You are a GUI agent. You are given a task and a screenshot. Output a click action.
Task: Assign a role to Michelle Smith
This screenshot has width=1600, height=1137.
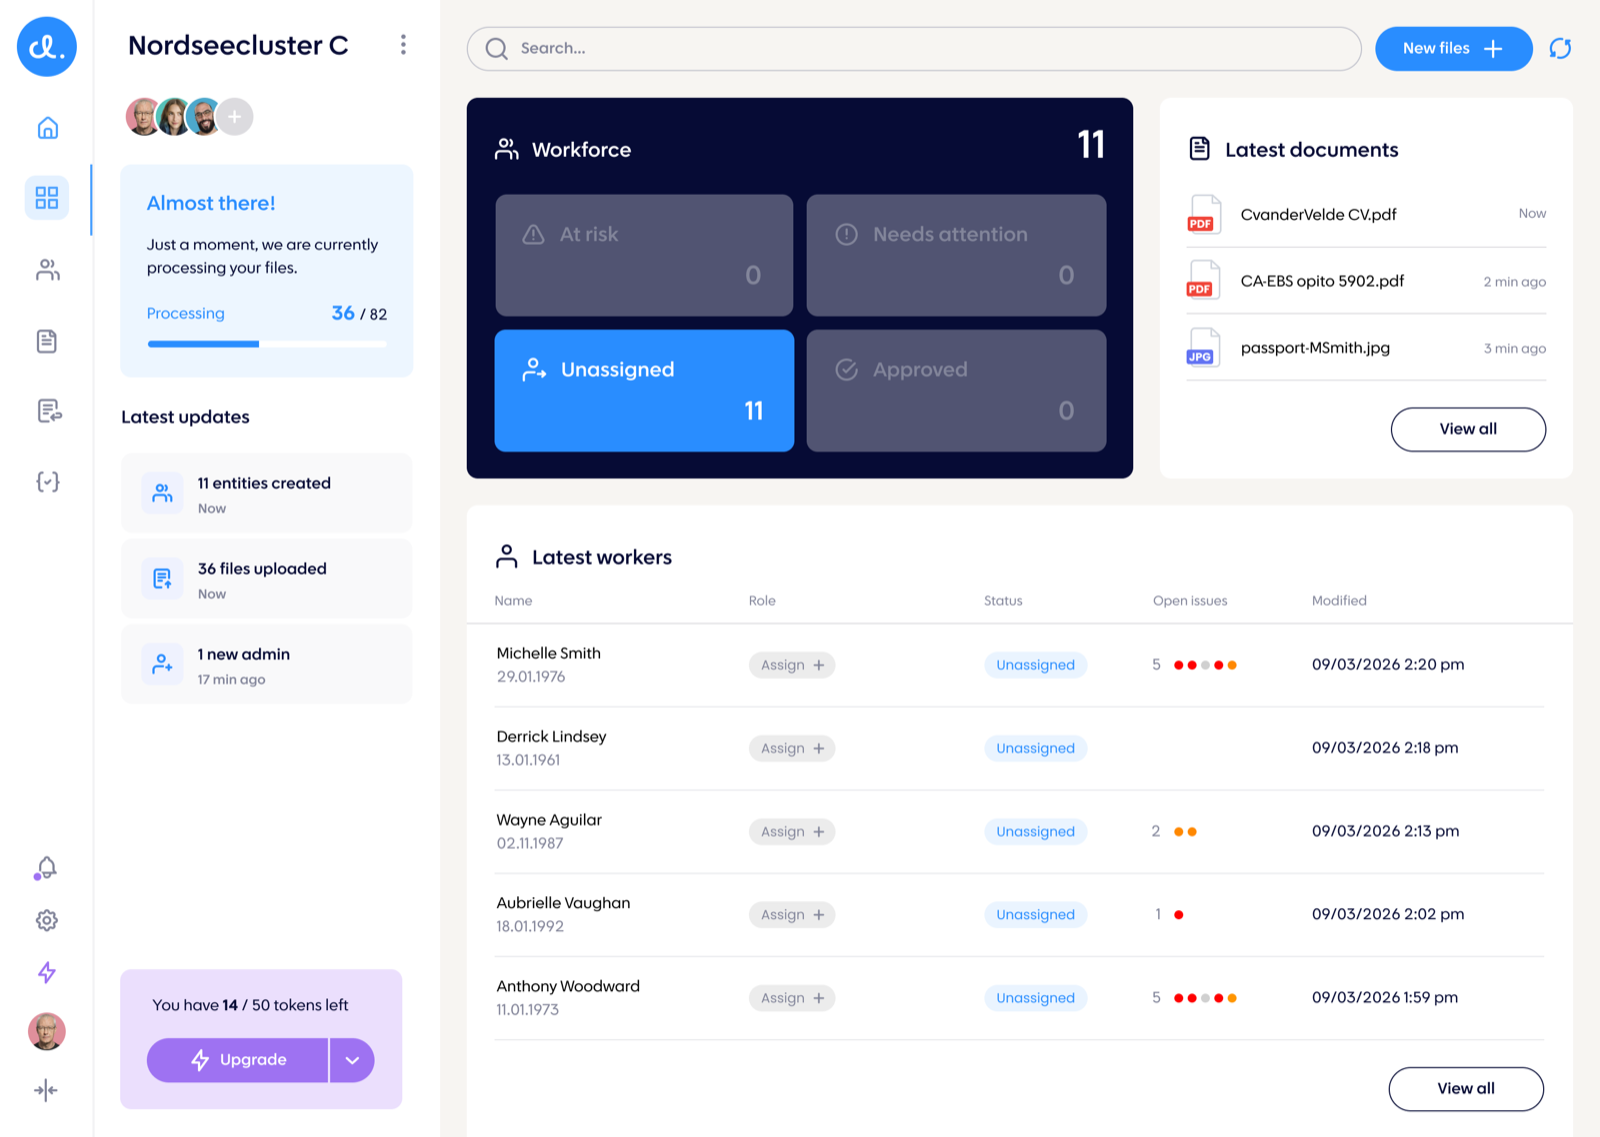tap(792, 665)
